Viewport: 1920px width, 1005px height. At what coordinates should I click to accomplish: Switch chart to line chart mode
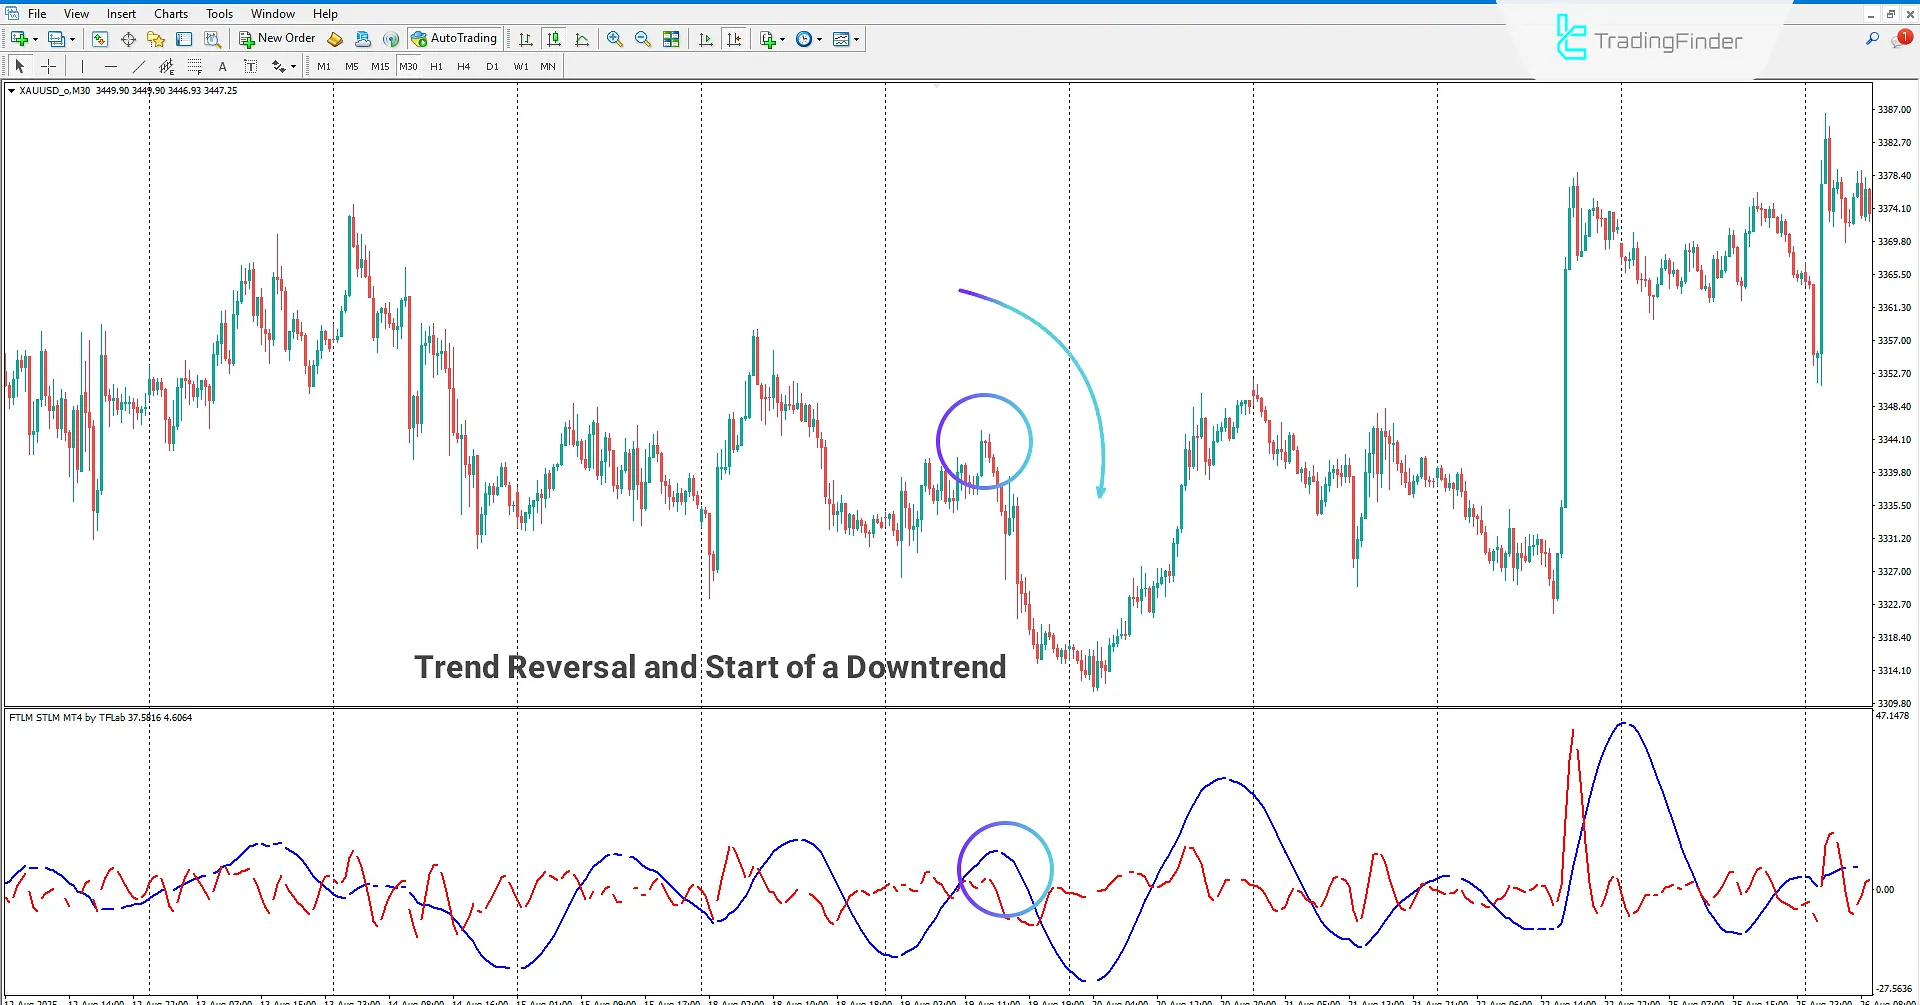583,39
